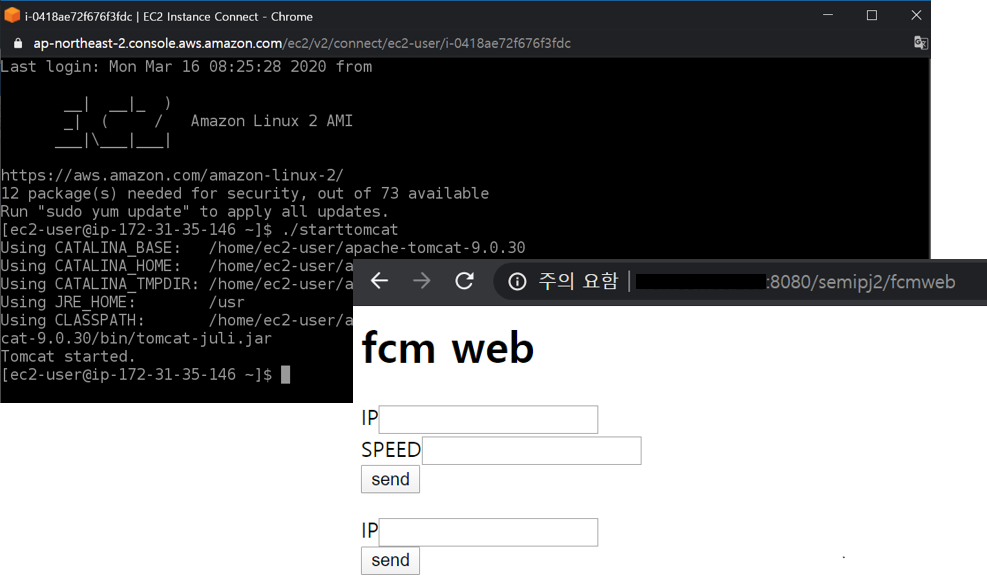Click the minimize button on the Chrome window
The image size is (987, 584).
(x=827, y=14)
